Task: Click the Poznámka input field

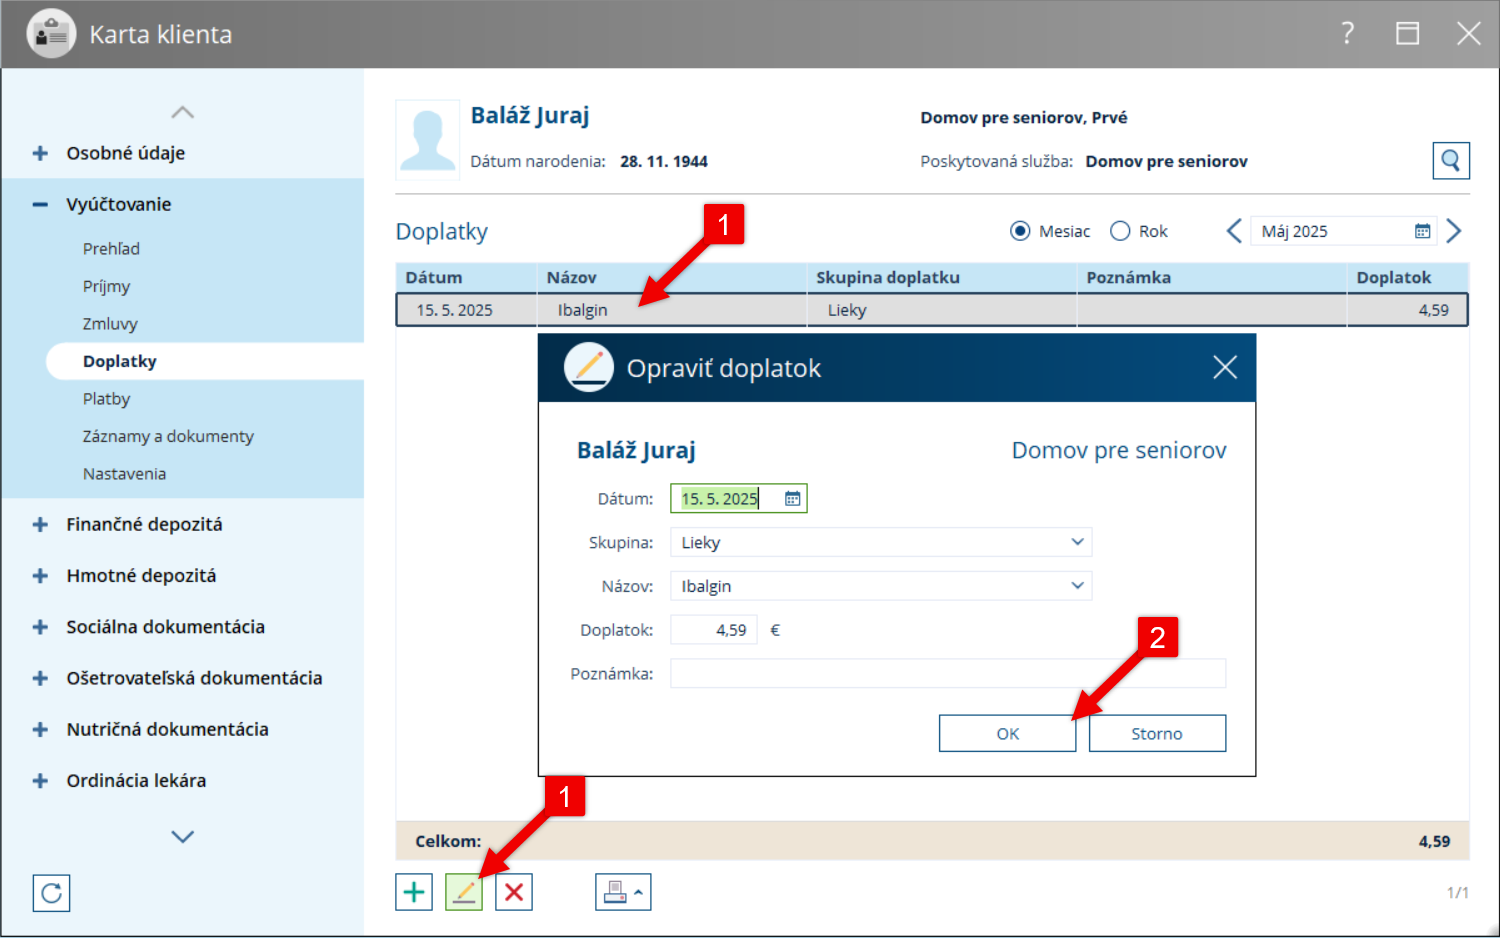Action: 948,673
